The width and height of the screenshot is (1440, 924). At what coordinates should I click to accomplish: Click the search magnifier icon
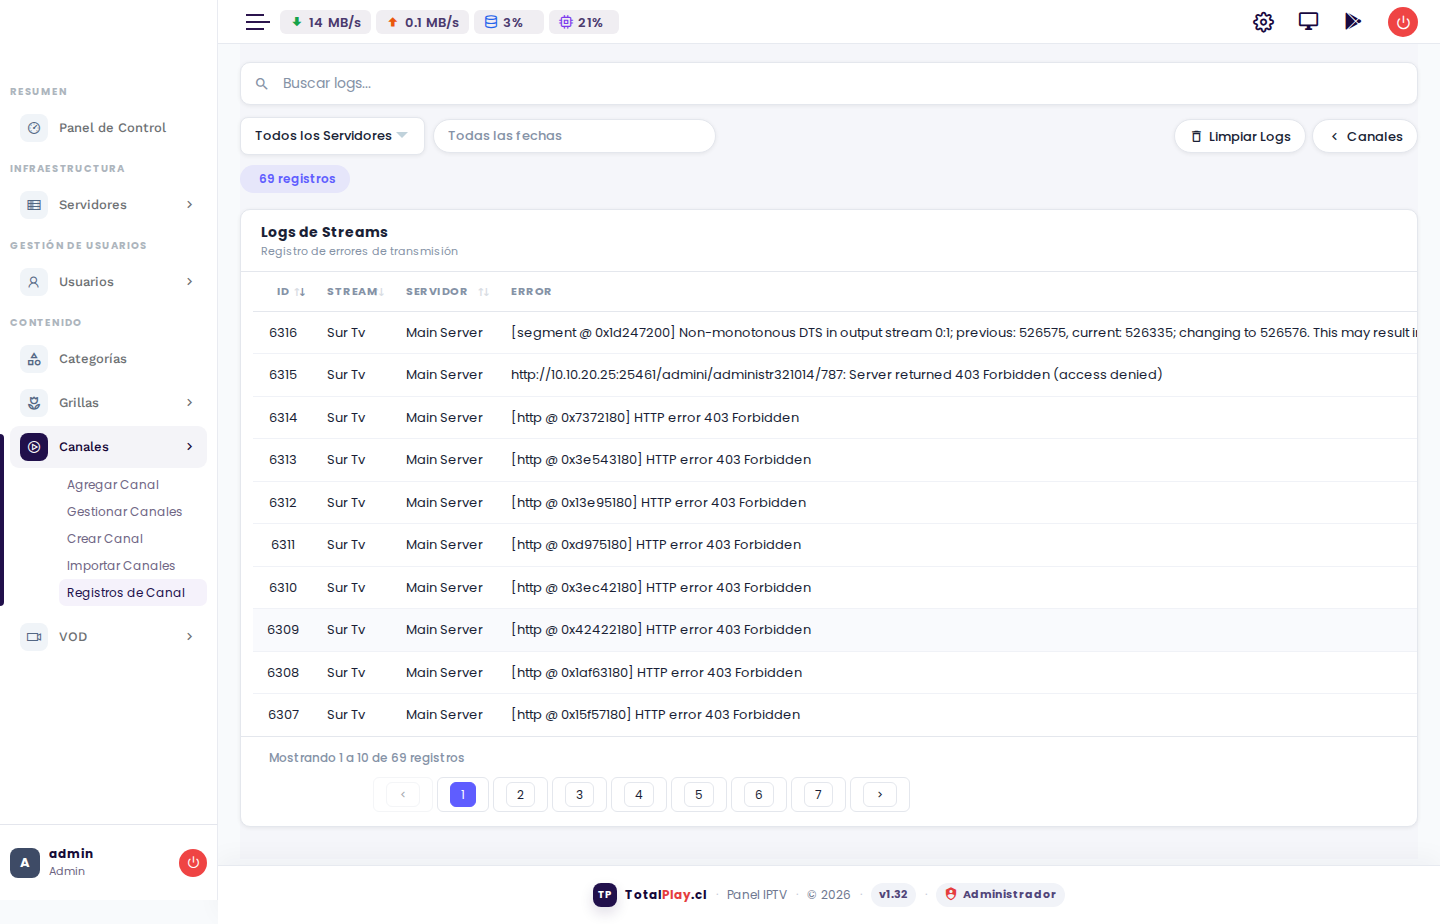click(262, 84)
